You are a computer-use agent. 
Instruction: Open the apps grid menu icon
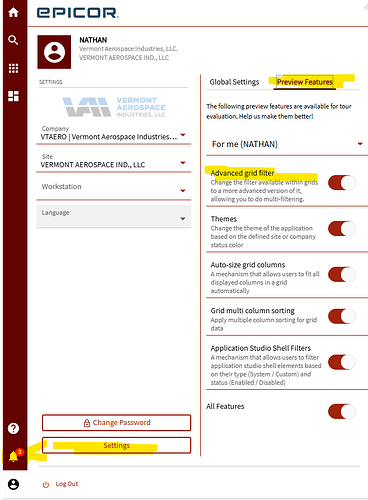pos(13,68)
